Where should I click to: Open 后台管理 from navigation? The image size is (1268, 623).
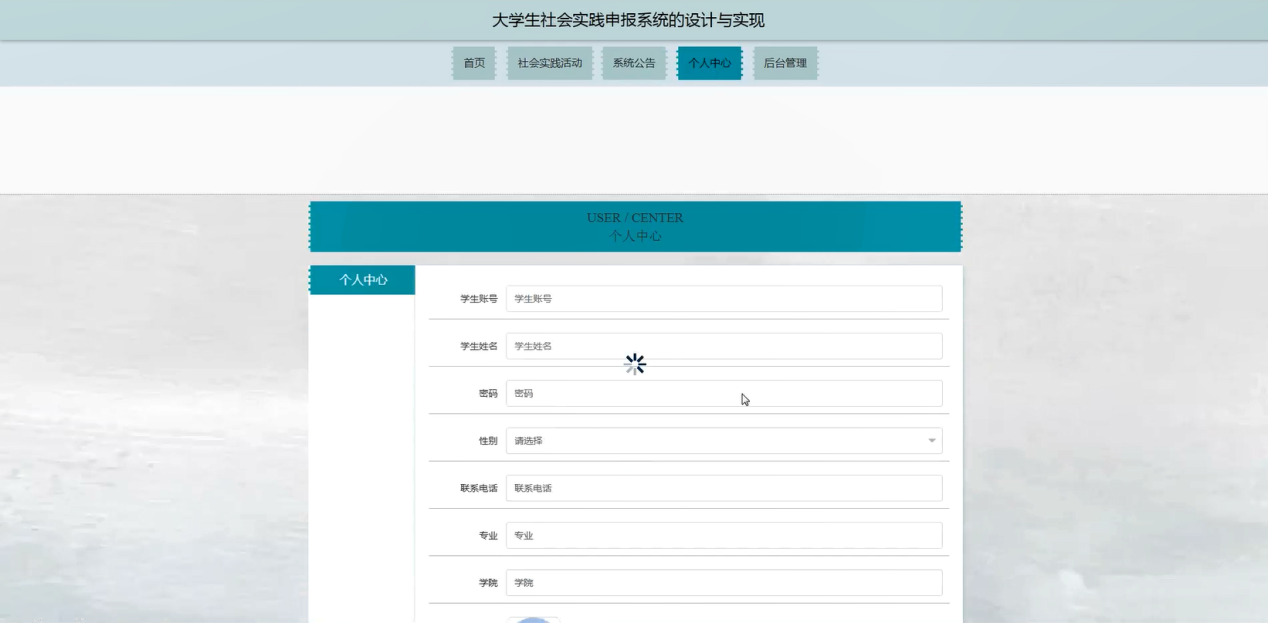click(785, 63)
